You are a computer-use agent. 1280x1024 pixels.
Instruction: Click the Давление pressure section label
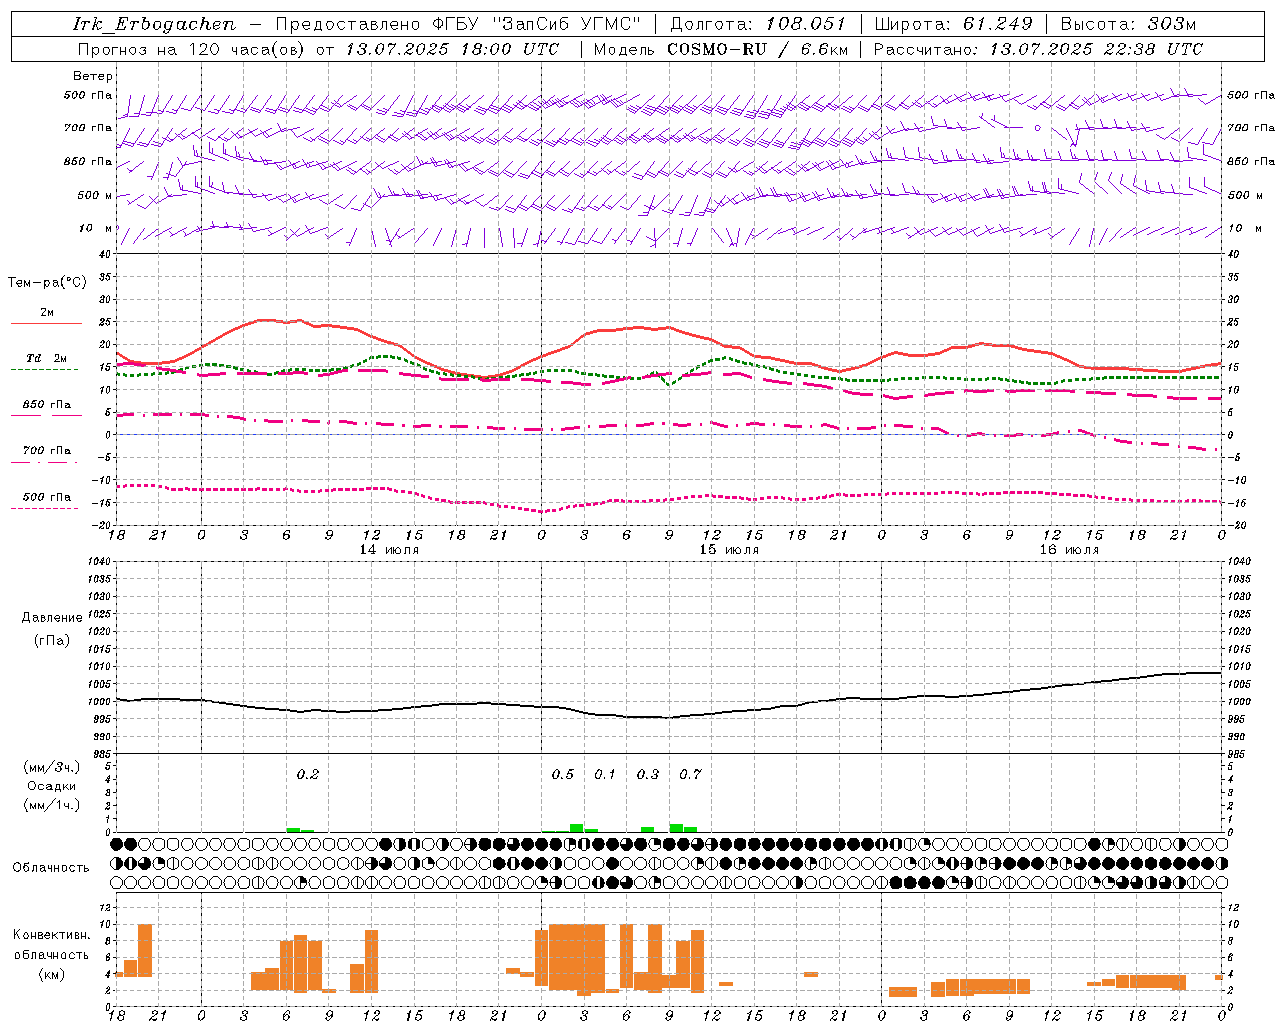coord(51,618)
